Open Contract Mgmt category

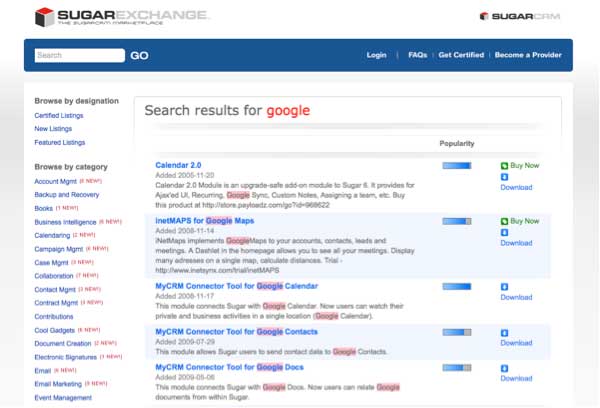(x=56, y=303)
